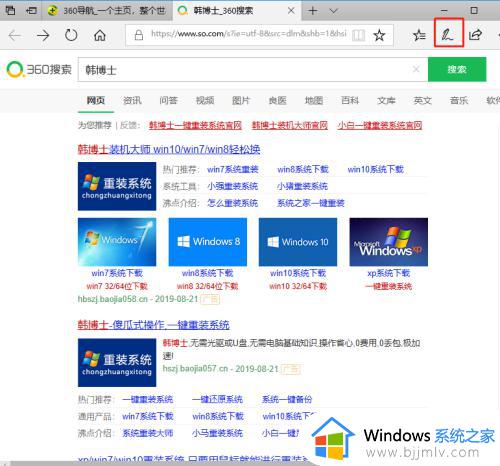This screenshot has width=500, height=466.
Task: Open the 一键重装系统 link under xp系统下载
Action: [x=389, y=286]
